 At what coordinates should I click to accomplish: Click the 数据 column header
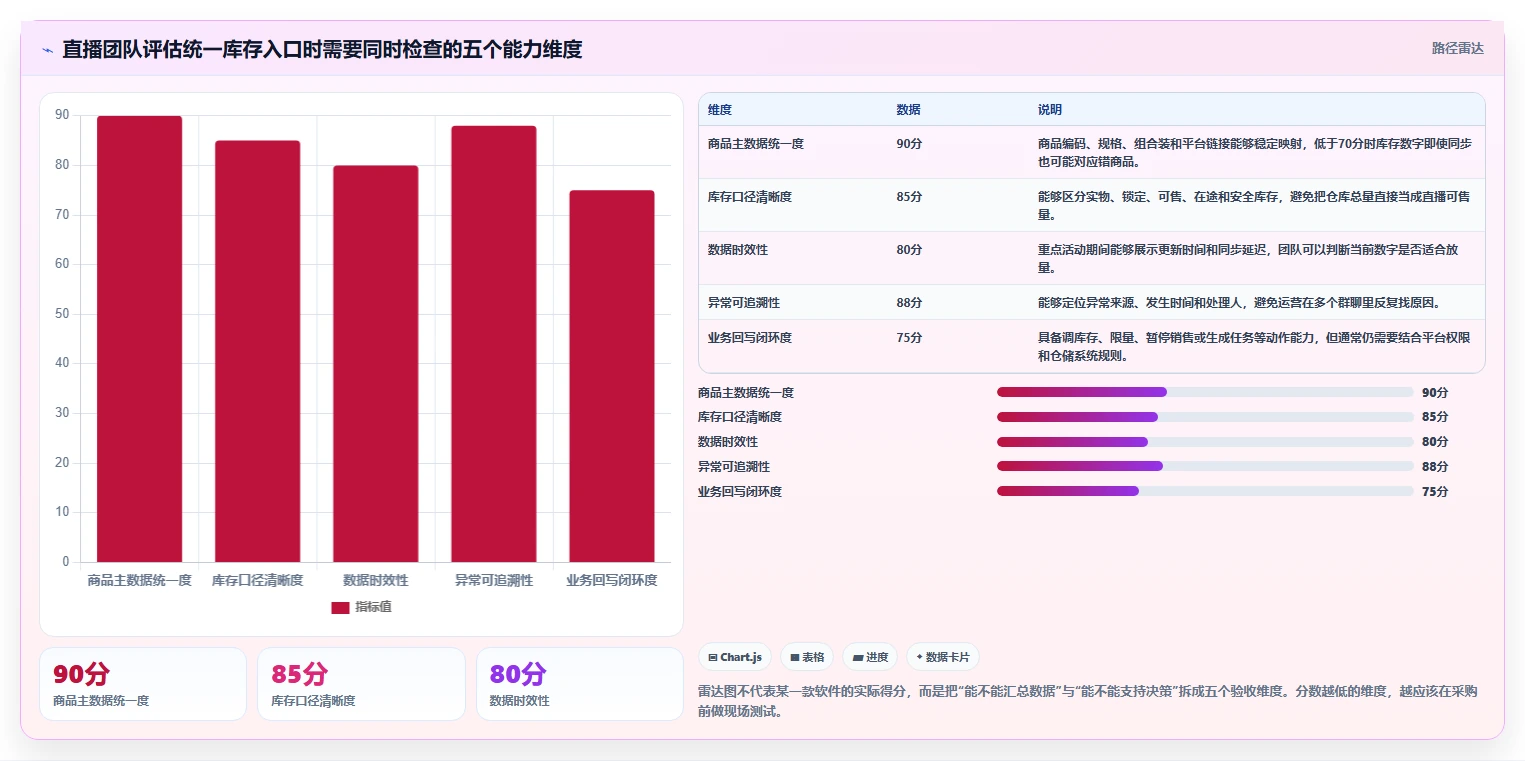[908, 110]
